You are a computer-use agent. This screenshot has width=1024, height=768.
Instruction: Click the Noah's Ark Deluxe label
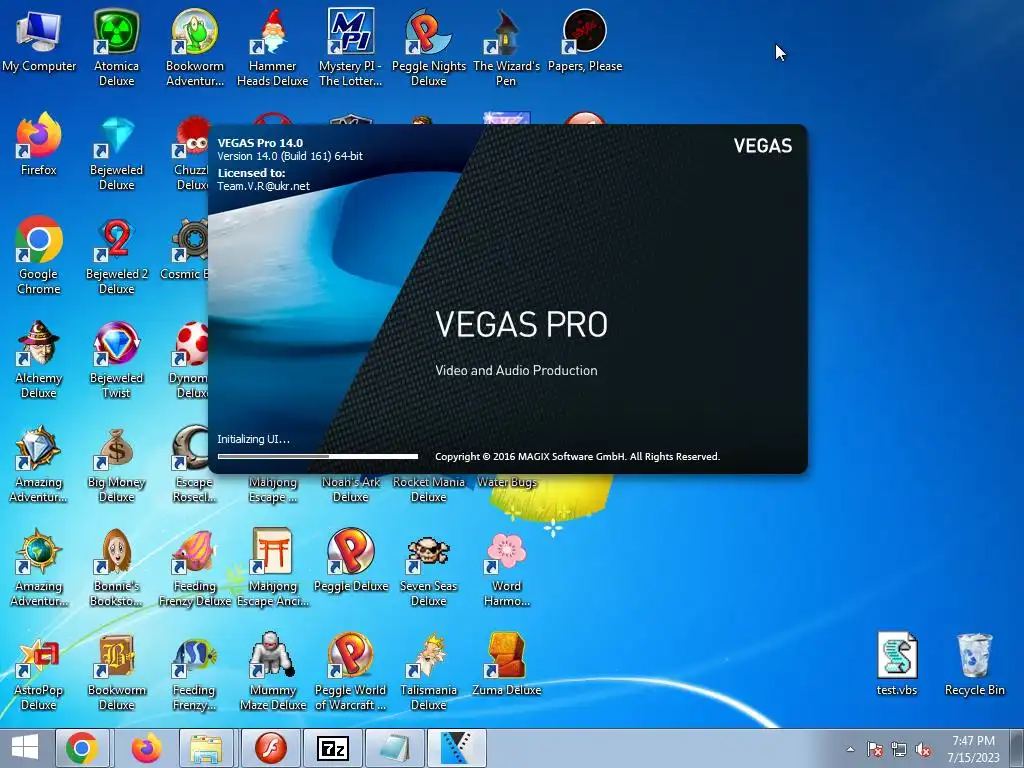(351, 489)
